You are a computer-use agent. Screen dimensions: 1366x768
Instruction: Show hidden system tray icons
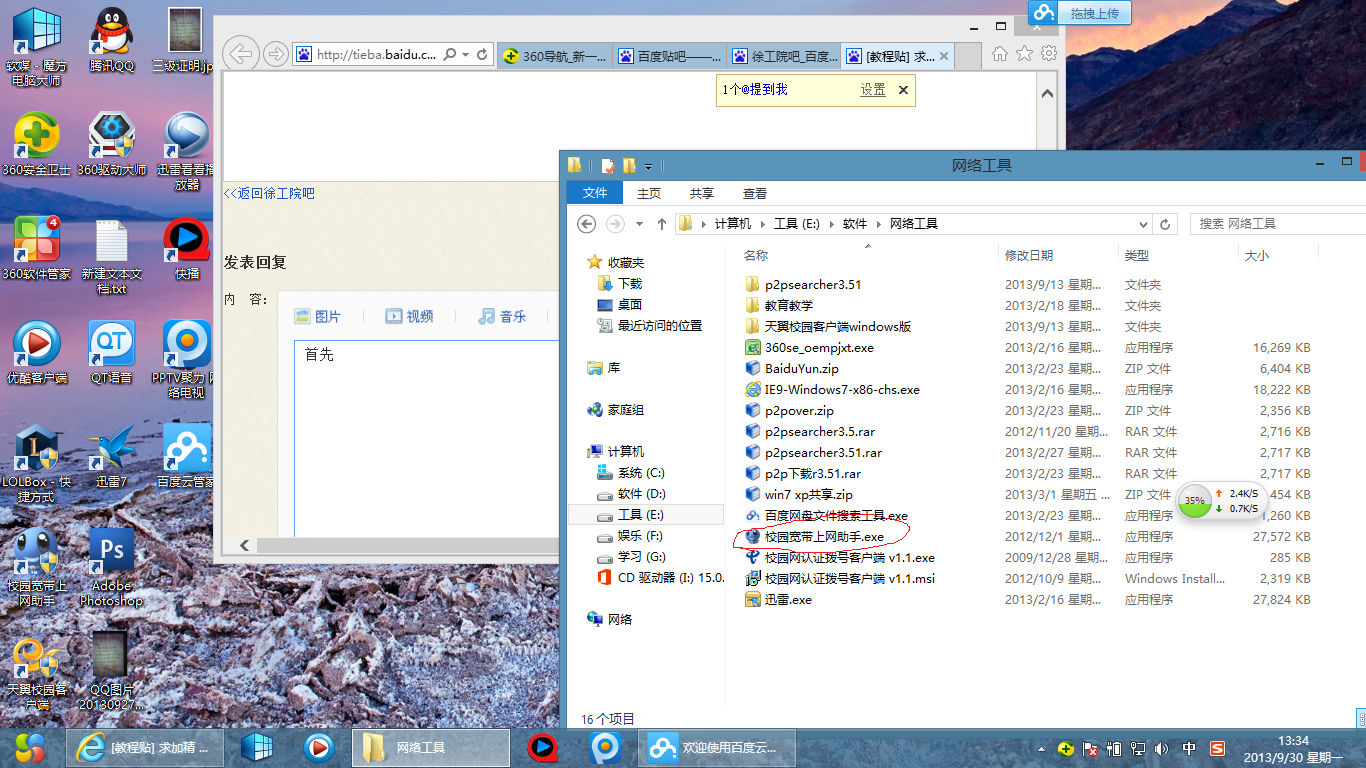point(1043,748)
